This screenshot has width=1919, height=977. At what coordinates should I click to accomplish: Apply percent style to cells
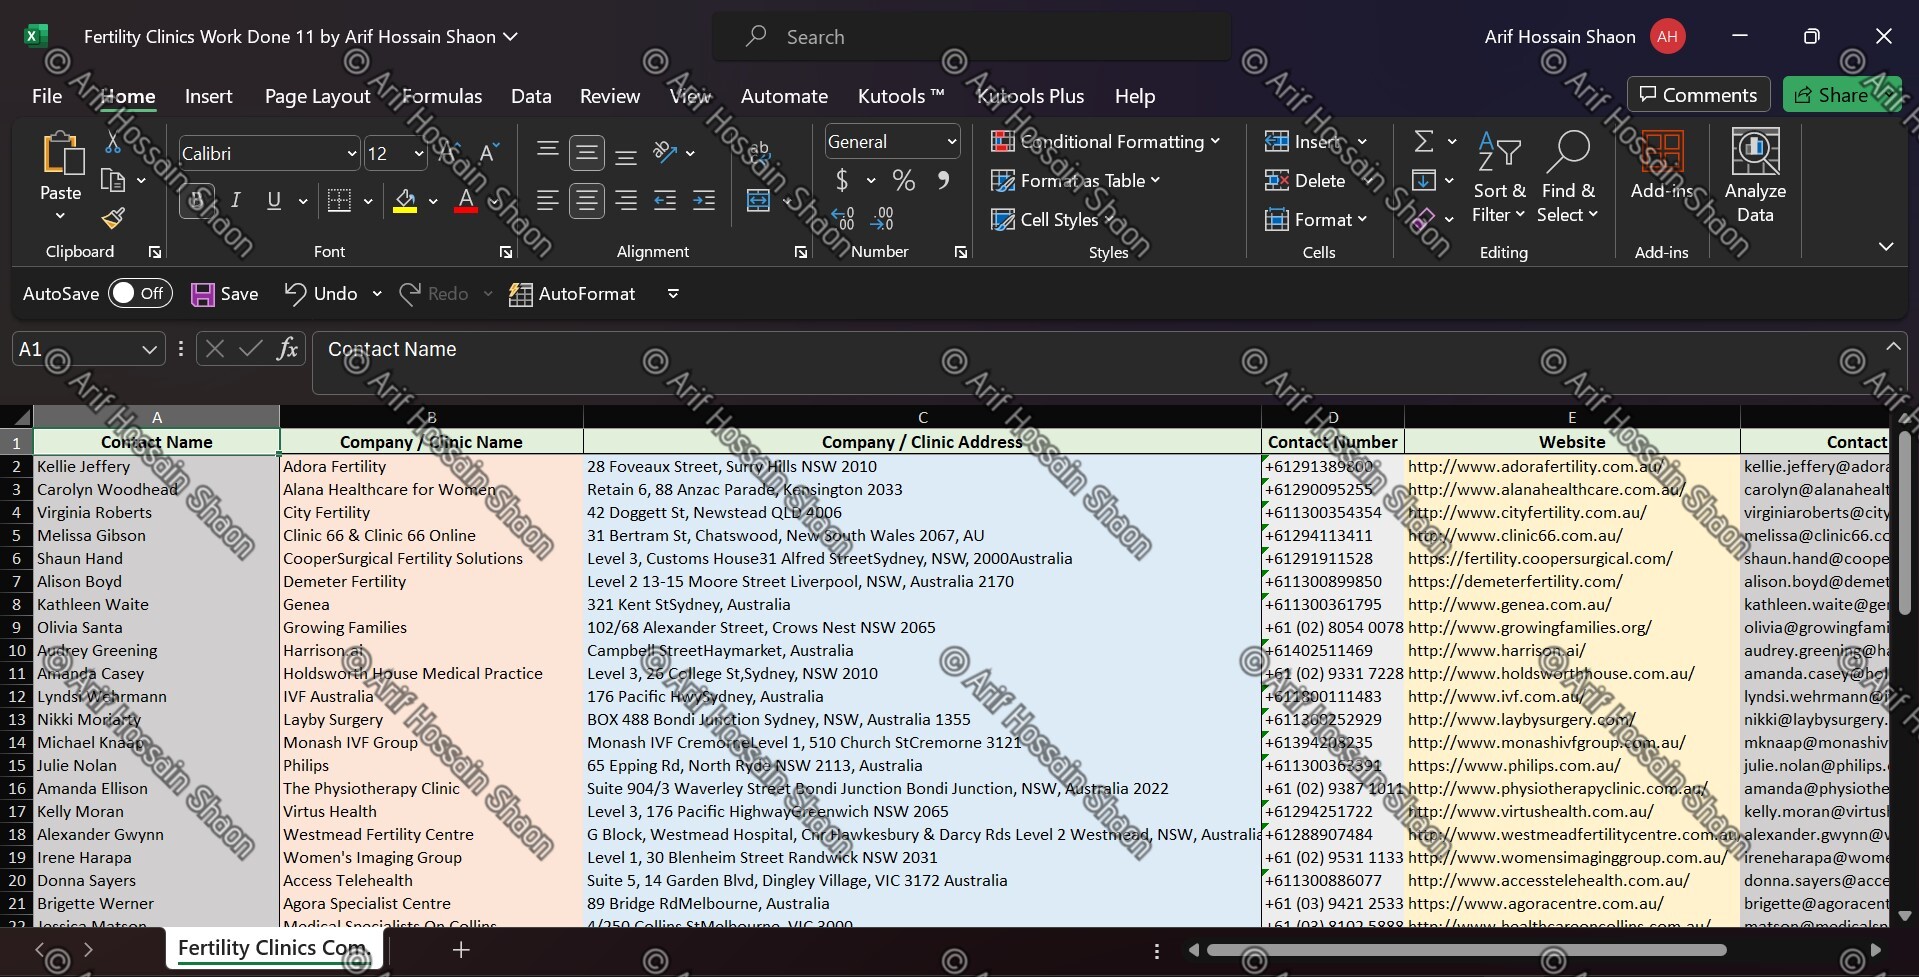903,180
